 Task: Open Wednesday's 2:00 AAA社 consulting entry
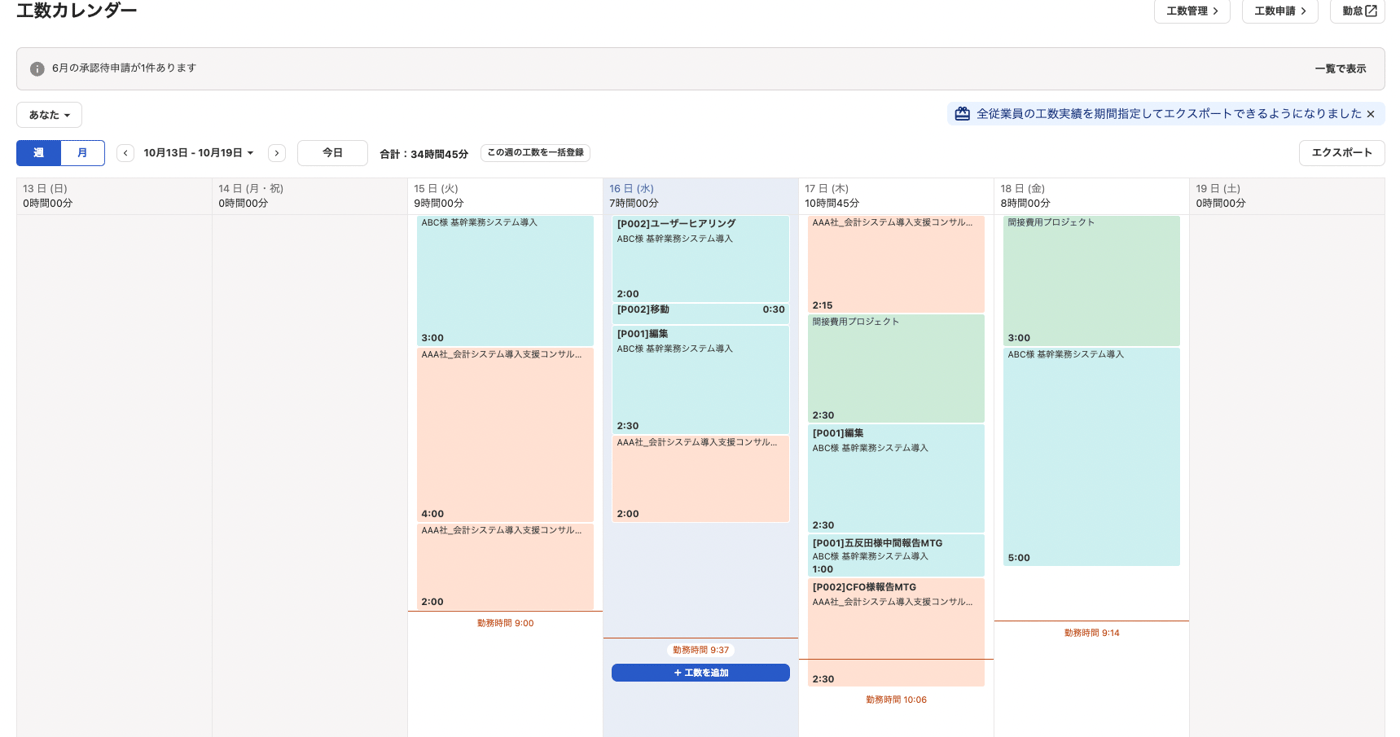[701, 479]
